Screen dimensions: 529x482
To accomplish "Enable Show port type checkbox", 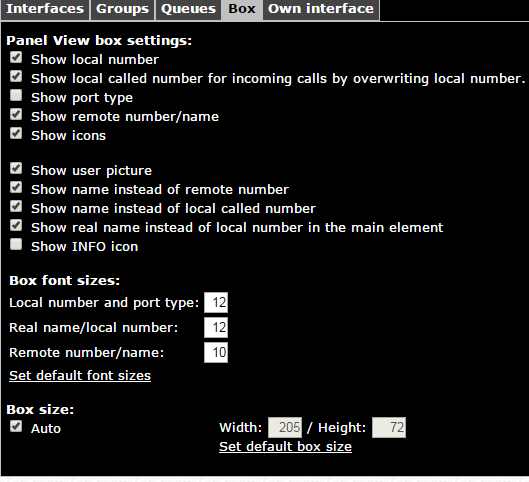I will [x=16, y=95].
